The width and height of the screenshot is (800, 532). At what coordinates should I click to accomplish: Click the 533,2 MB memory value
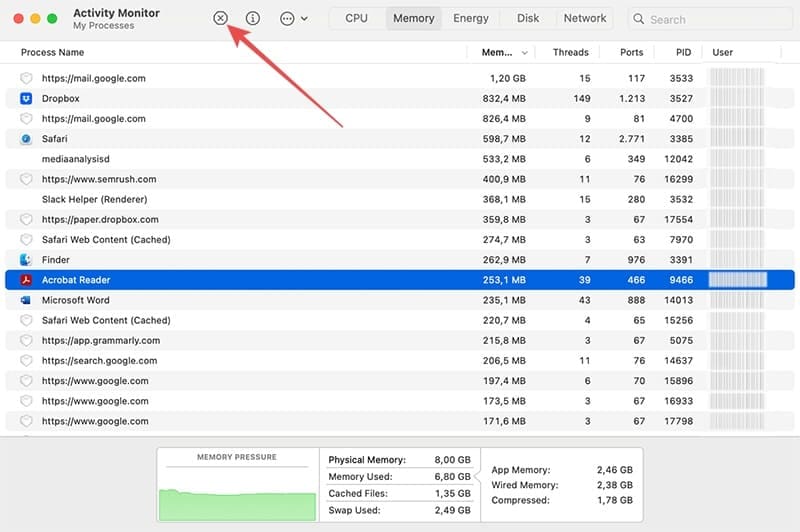tap(504, 159)
